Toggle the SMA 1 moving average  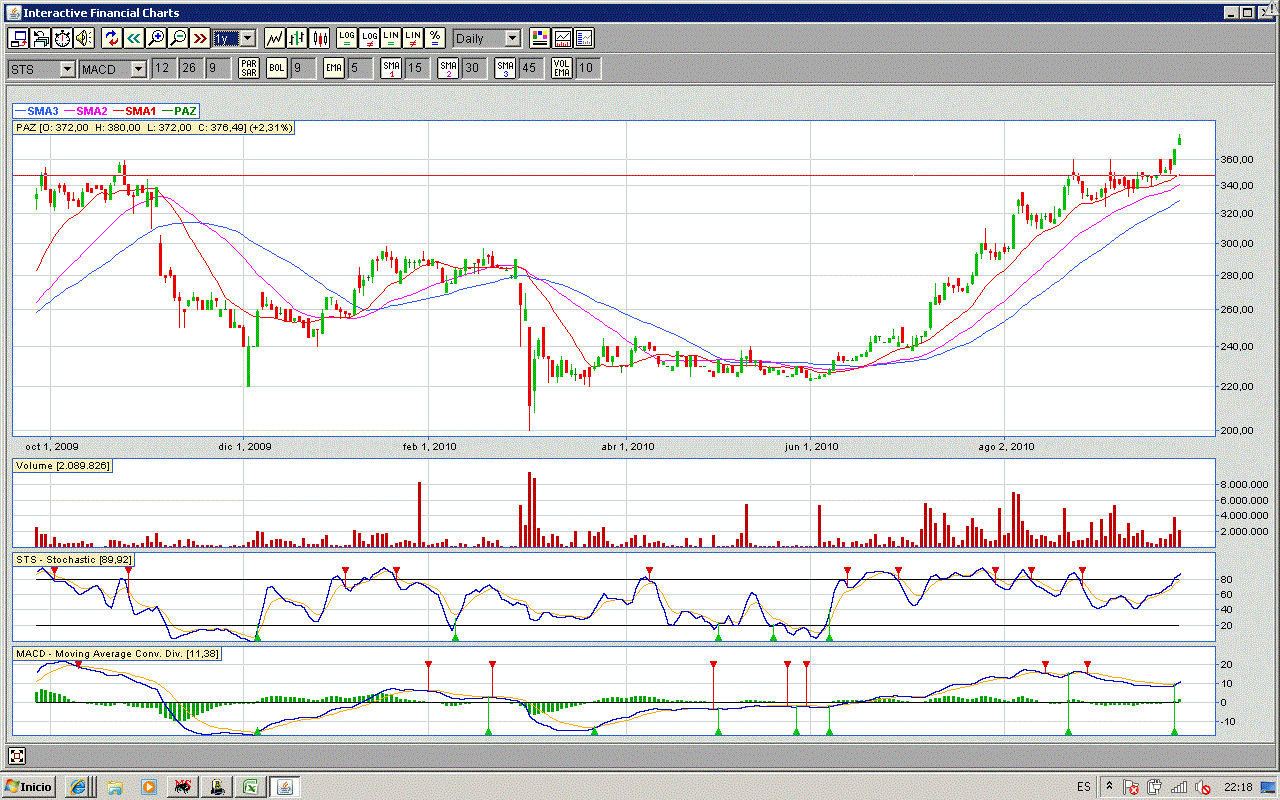[391, 68]
